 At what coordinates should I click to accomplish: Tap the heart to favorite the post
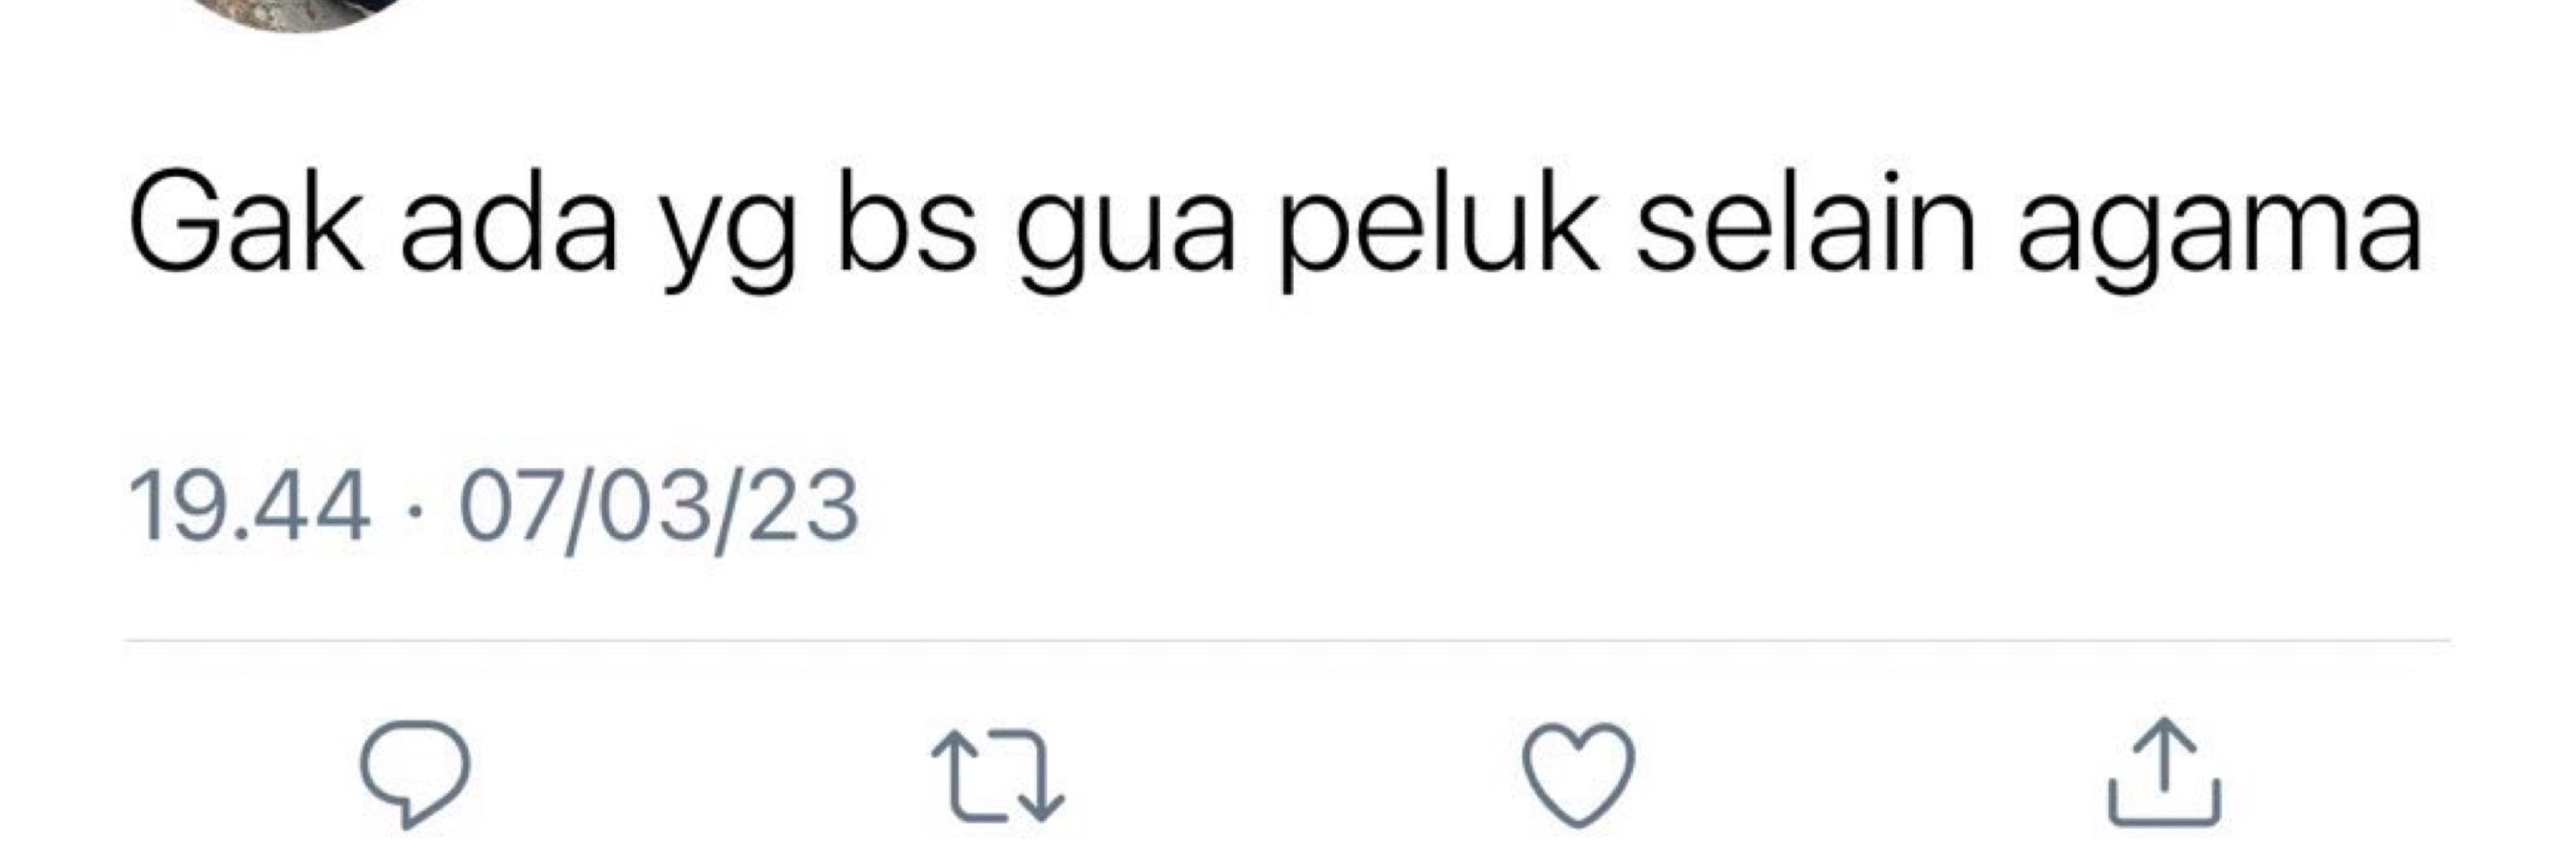coord(1578,773)
